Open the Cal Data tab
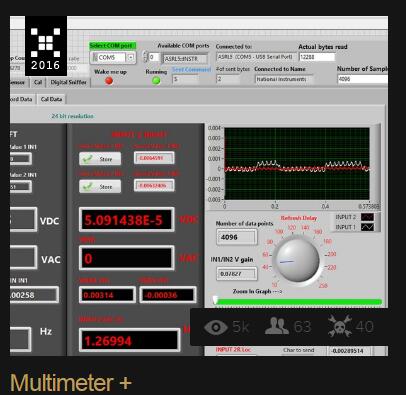 51,99
